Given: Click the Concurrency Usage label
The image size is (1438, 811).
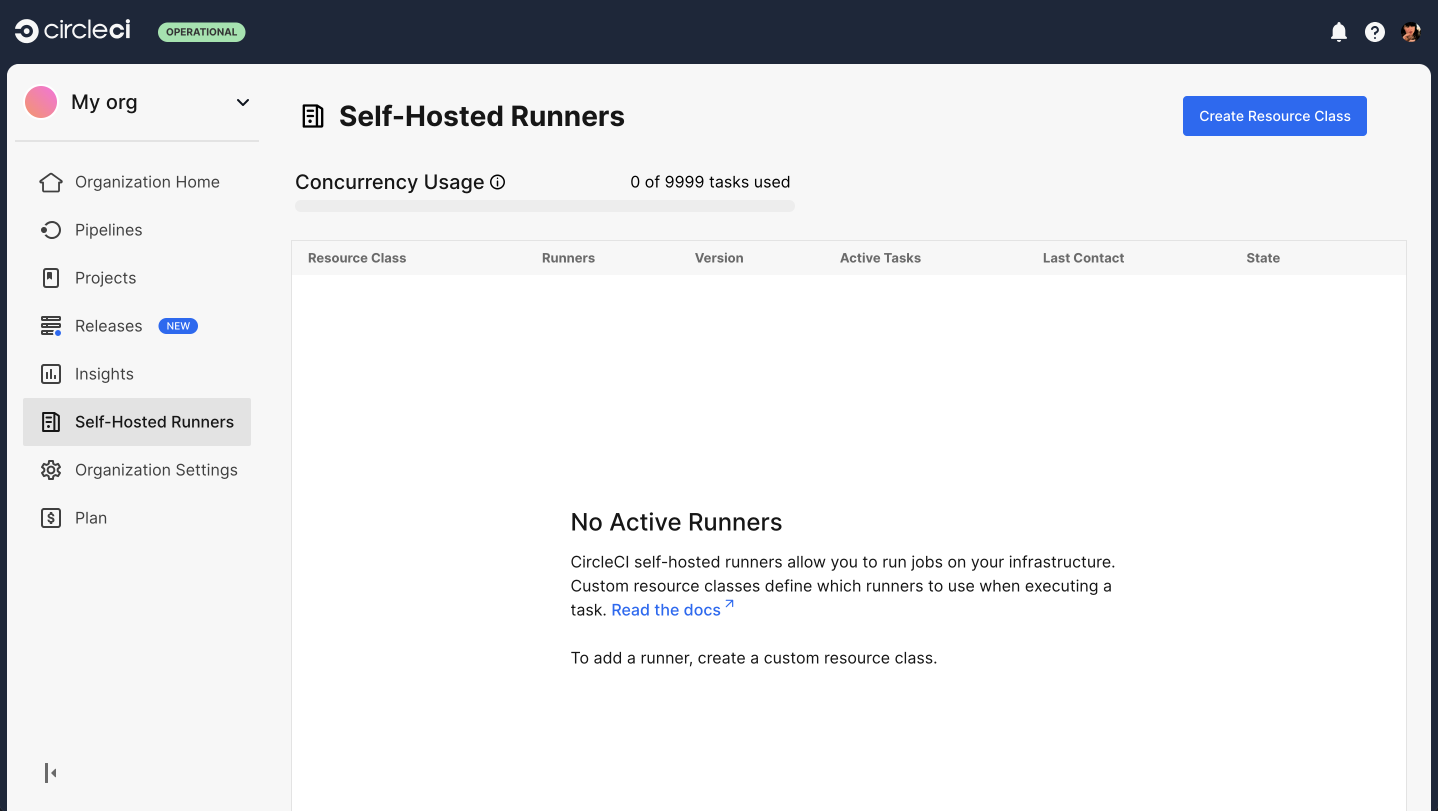Looking at the screenshot, I should [x=390, y=182].
